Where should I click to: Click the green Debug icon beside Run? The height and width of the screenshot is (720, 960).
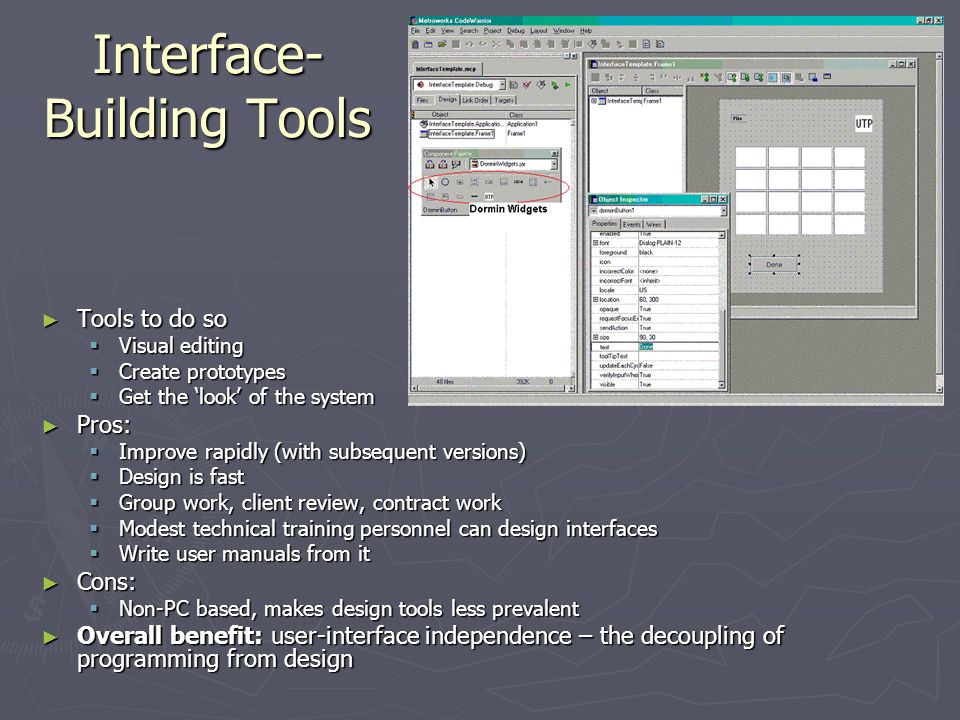coord(555,85)
